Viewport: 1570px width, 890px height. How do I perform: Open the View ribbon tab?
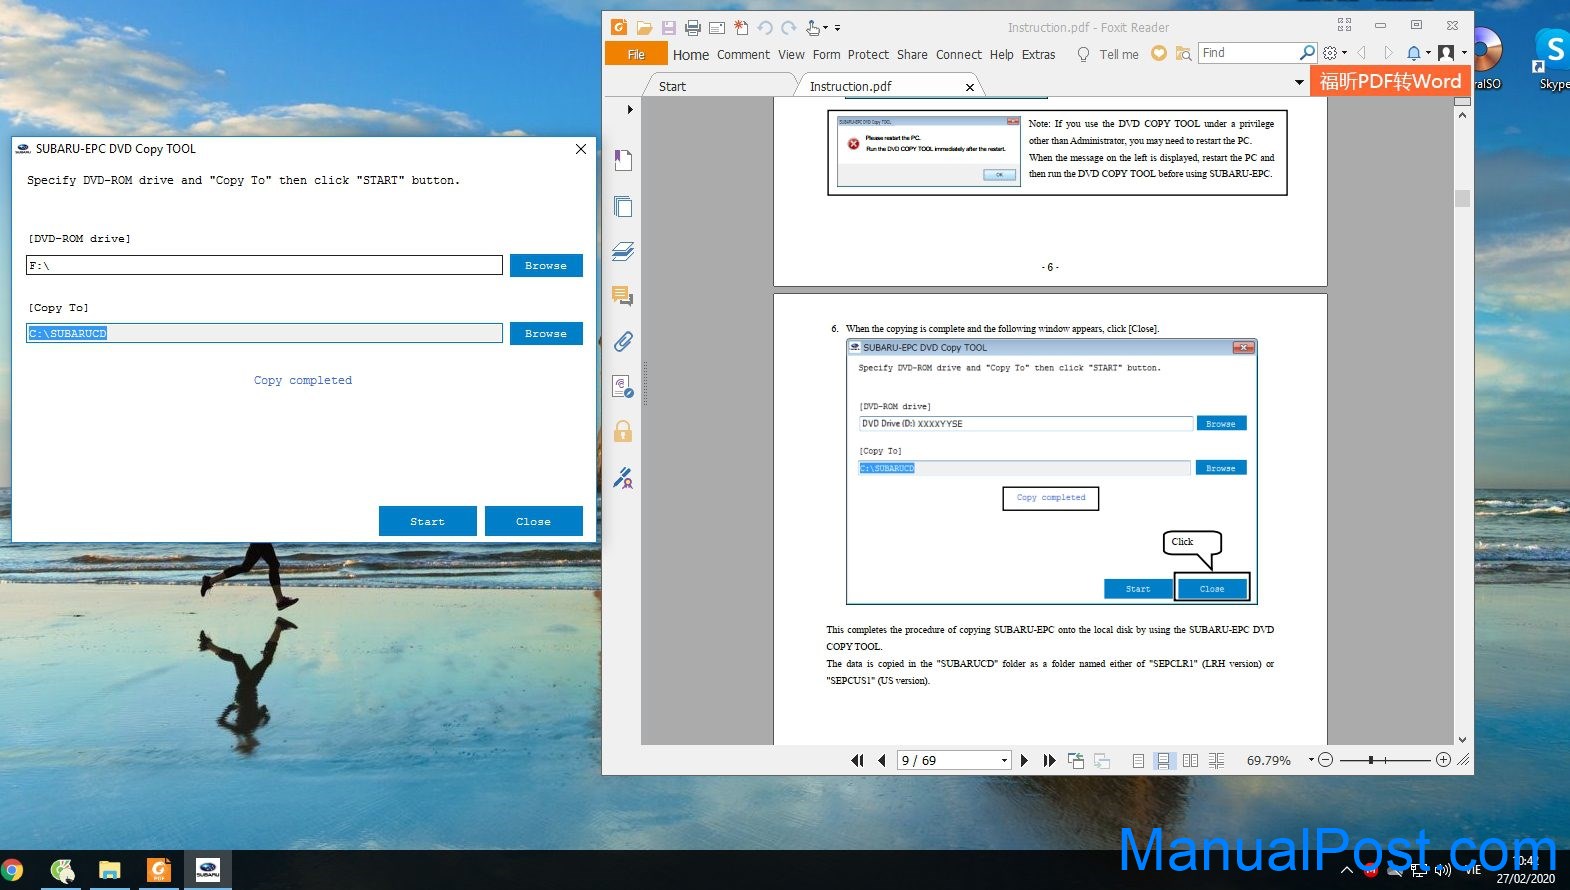(x=791, y=55)
